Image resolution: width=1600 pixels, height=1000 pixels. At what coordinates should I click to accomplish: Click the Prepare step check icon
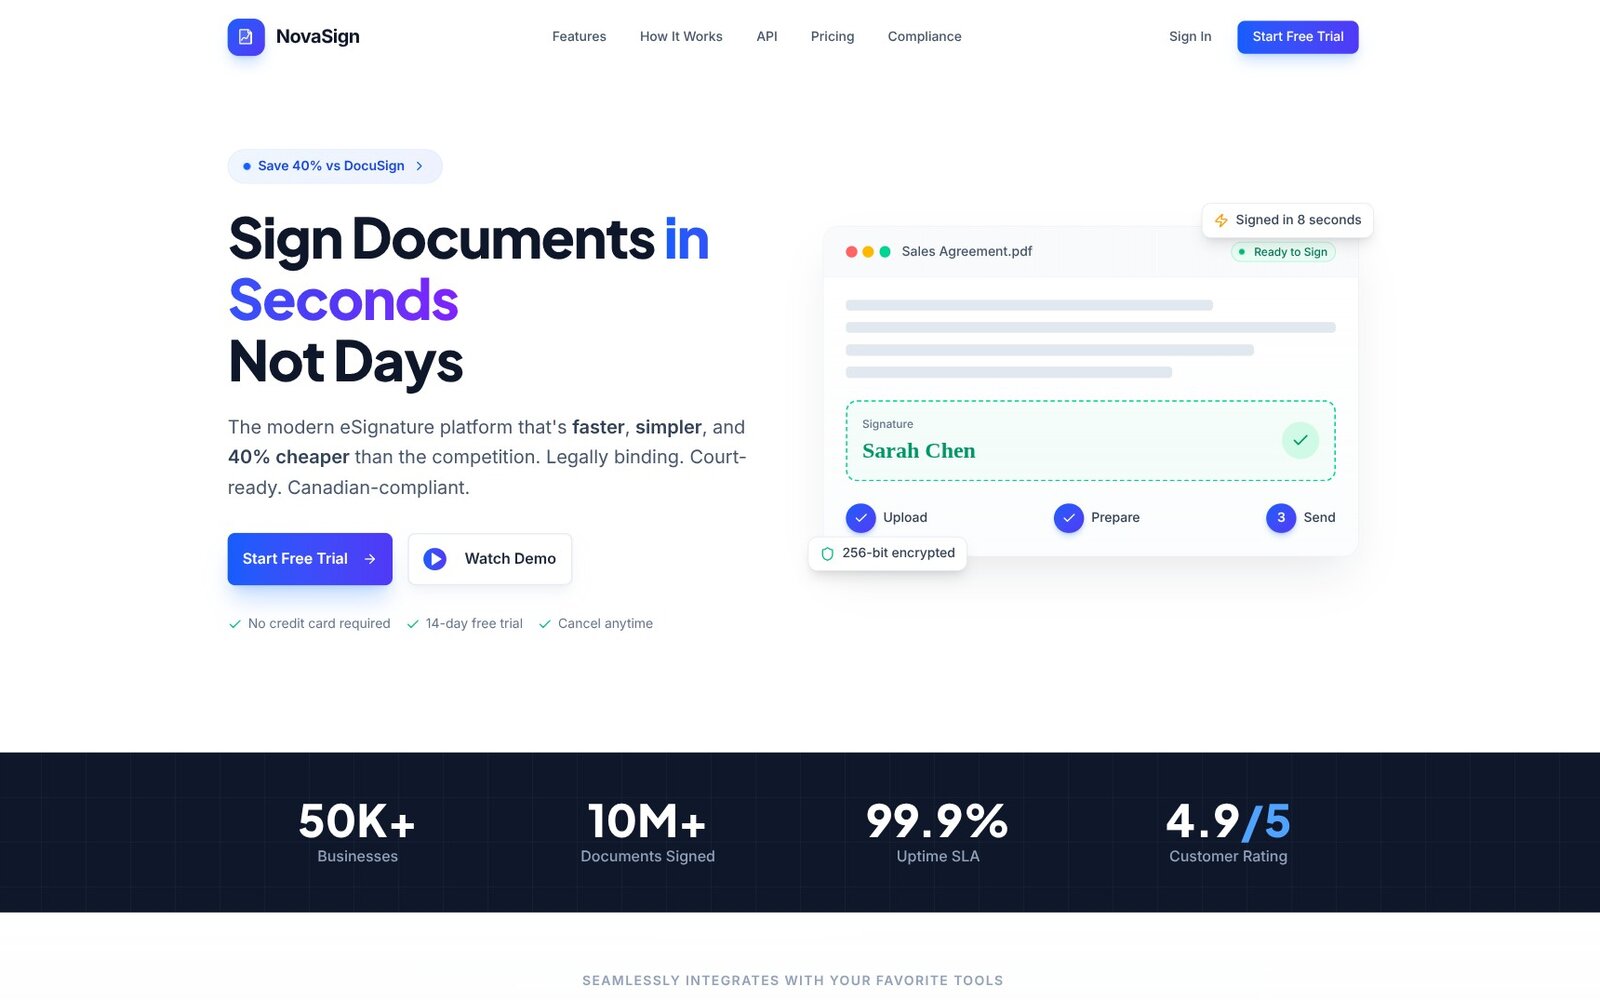(1069, 518)
